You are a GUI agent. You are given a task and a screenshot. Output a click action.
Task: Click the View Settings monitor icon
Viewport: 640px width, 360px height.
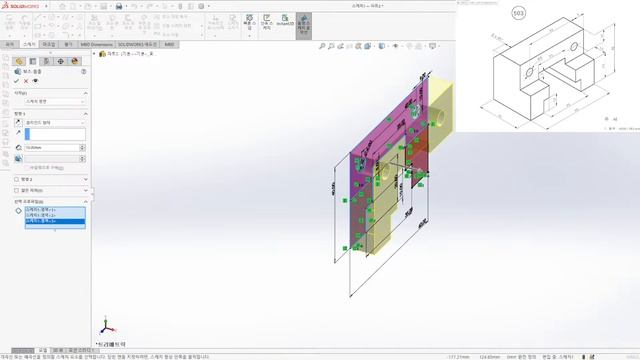pyautogui.click(x=433, y=46)
